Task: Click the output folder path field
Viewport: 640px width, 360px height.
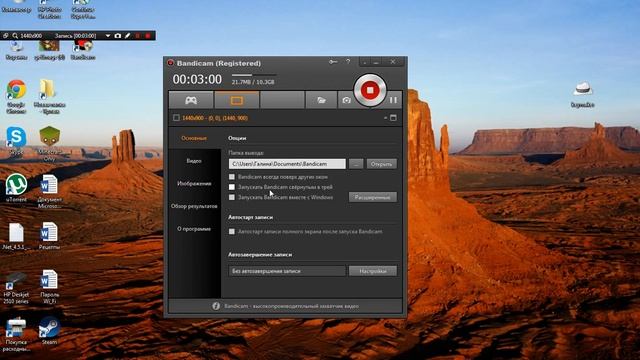Action: pyautogui.click(x=287, y=164)
